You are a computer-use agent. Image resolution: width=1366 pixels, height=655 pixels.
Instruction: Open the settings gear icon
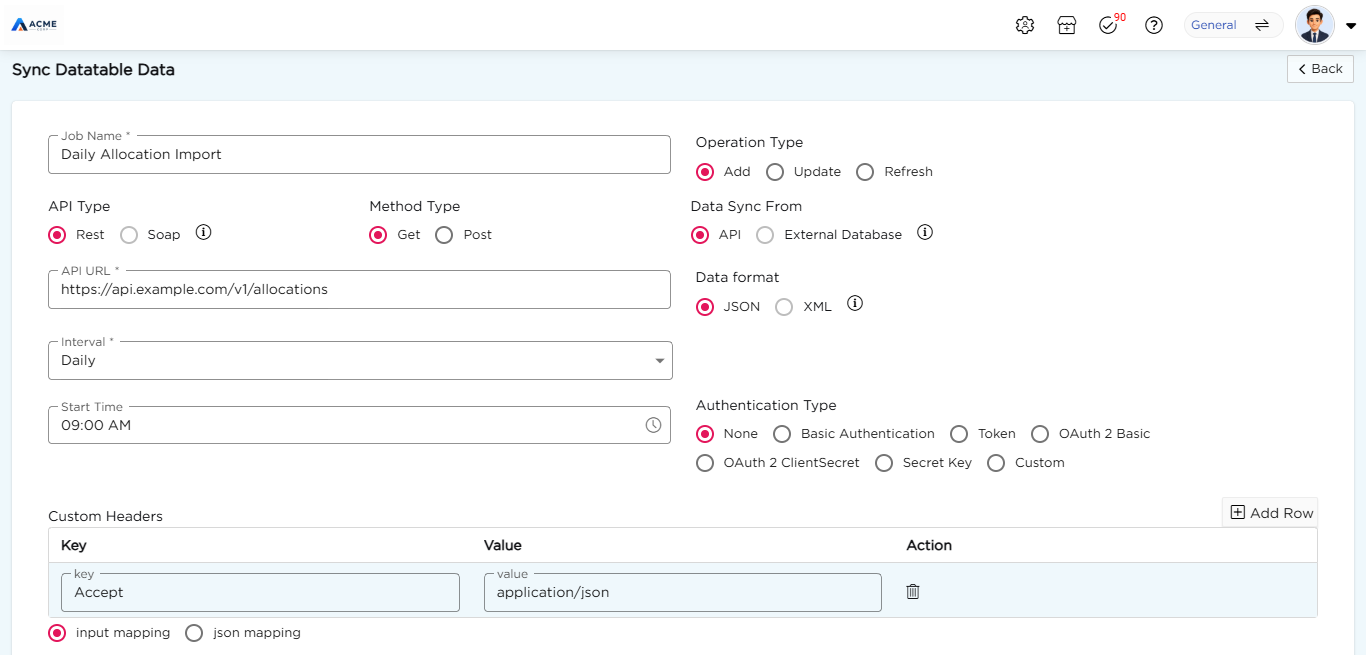[x=1024, y=25]
